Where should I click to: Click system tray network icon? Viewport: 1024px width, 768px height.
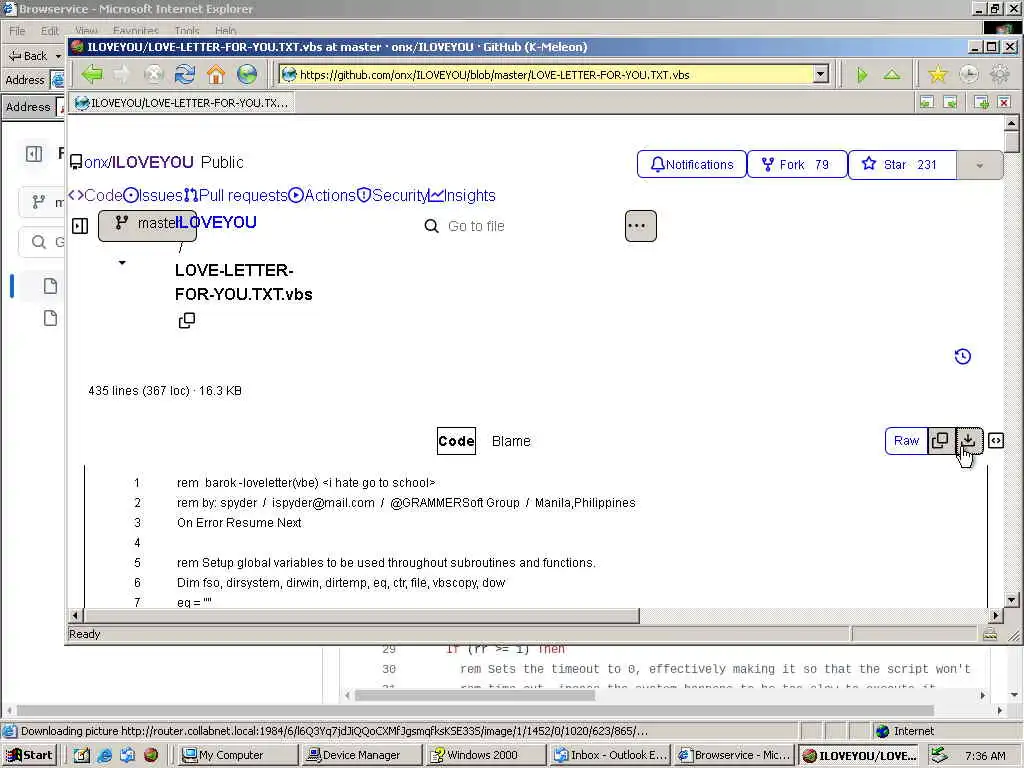click(938, 755)
